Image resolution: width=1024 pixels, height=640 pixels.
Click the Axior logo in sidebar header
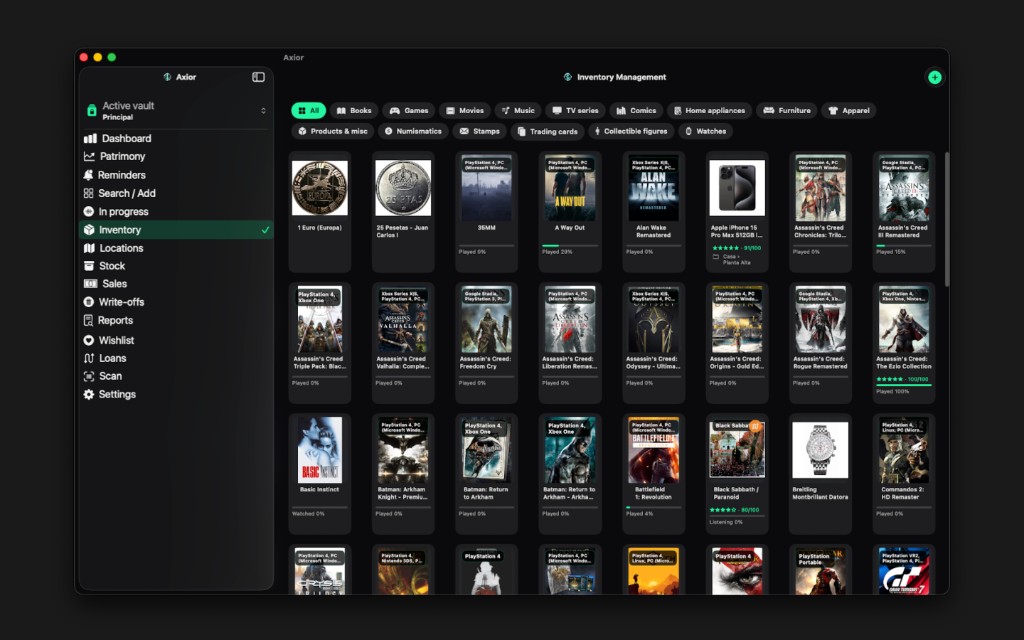pyautogui.click(x=167, y=77)
